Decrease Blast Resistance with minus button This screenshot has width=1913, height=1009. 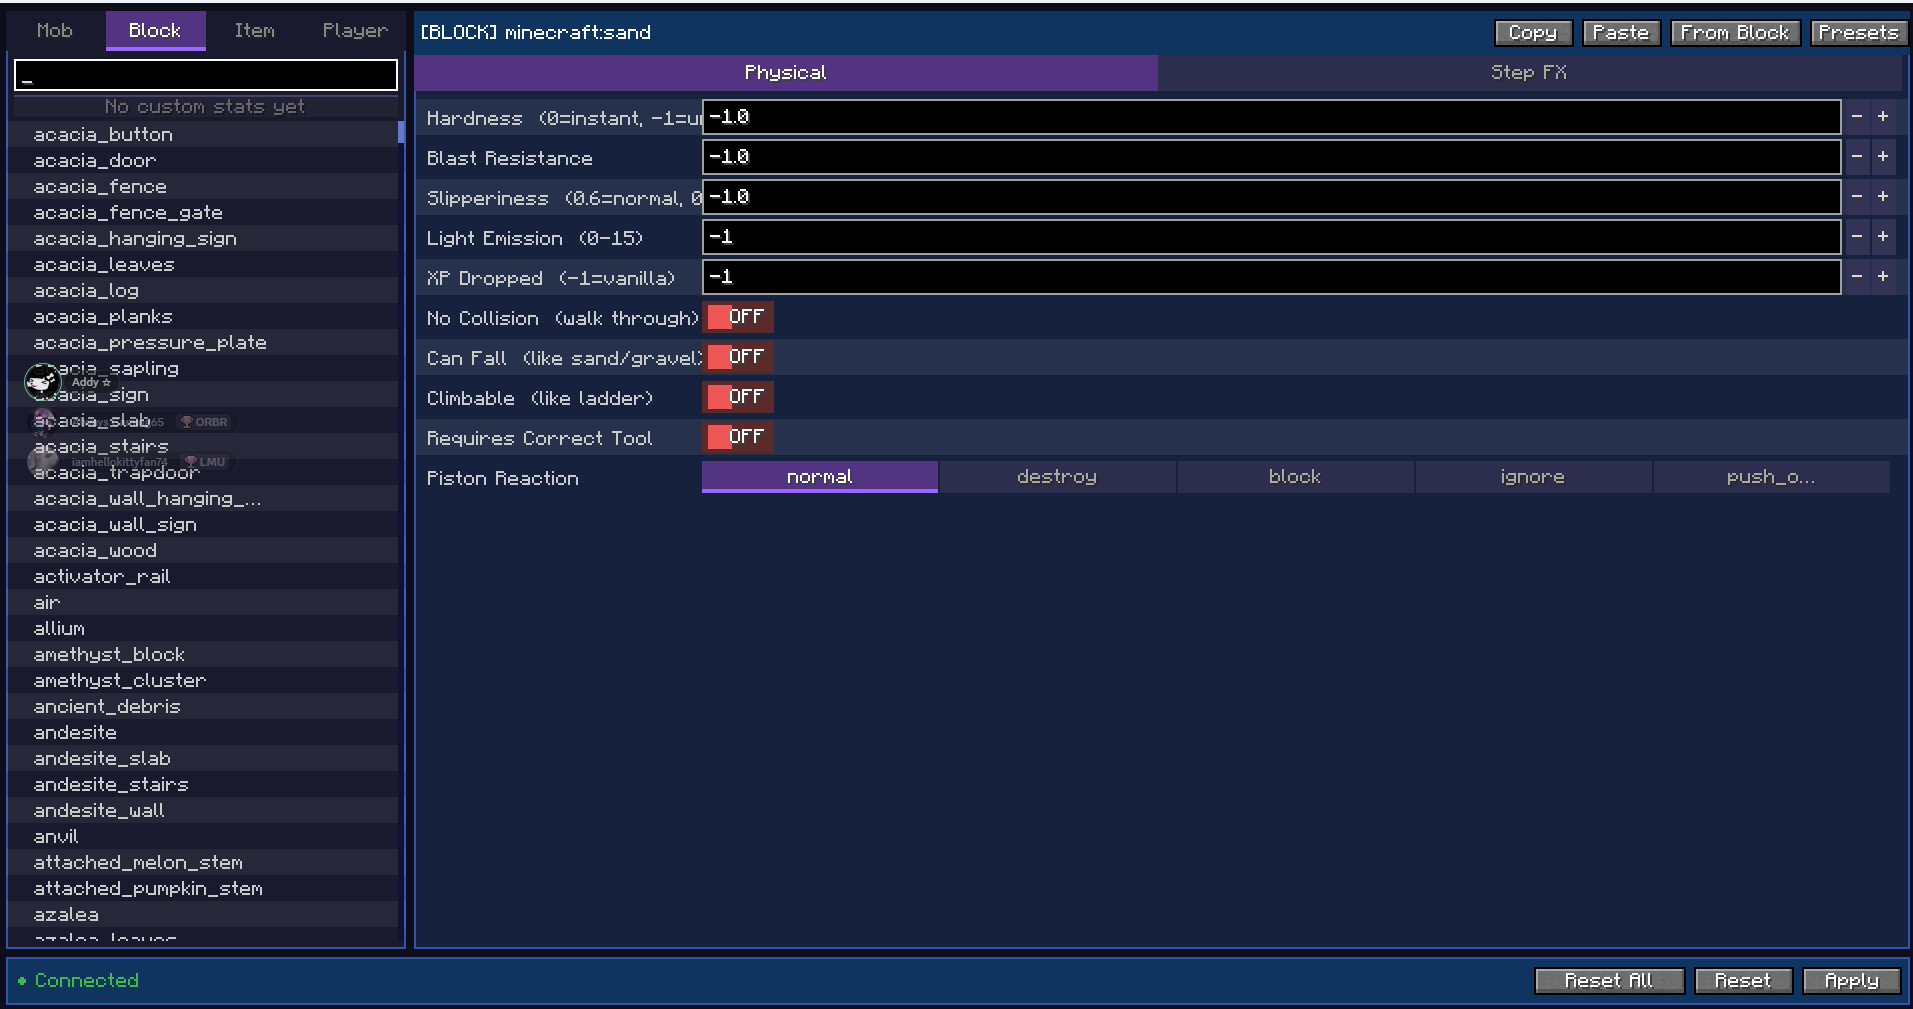coord(1856,157)
